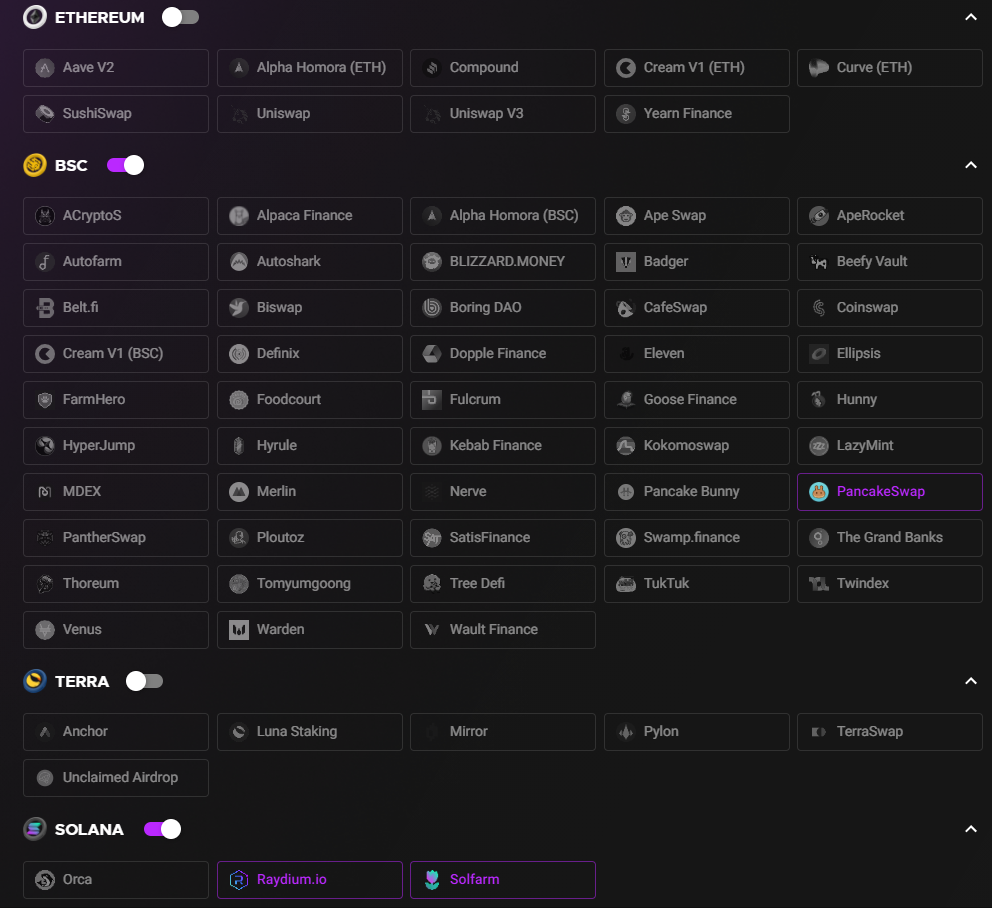Click the Raydium.io hexagon icon

pos(239,880)
